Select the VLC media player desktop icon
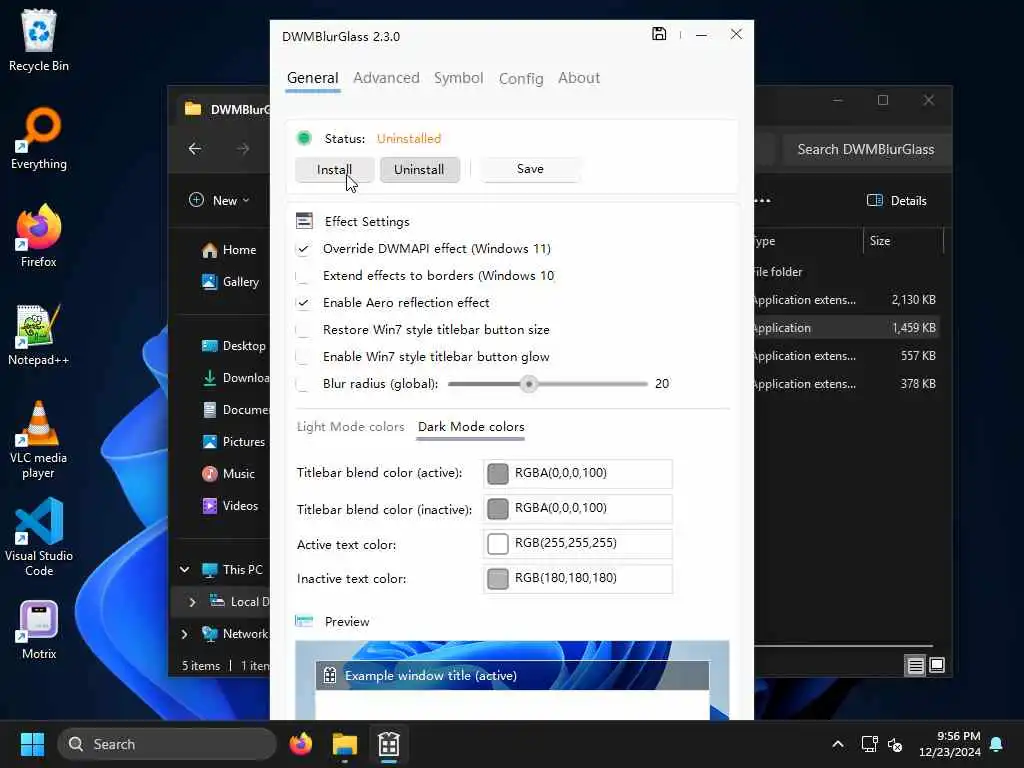The width and height of the screenshot is (1024, 768). pos(39,440)
